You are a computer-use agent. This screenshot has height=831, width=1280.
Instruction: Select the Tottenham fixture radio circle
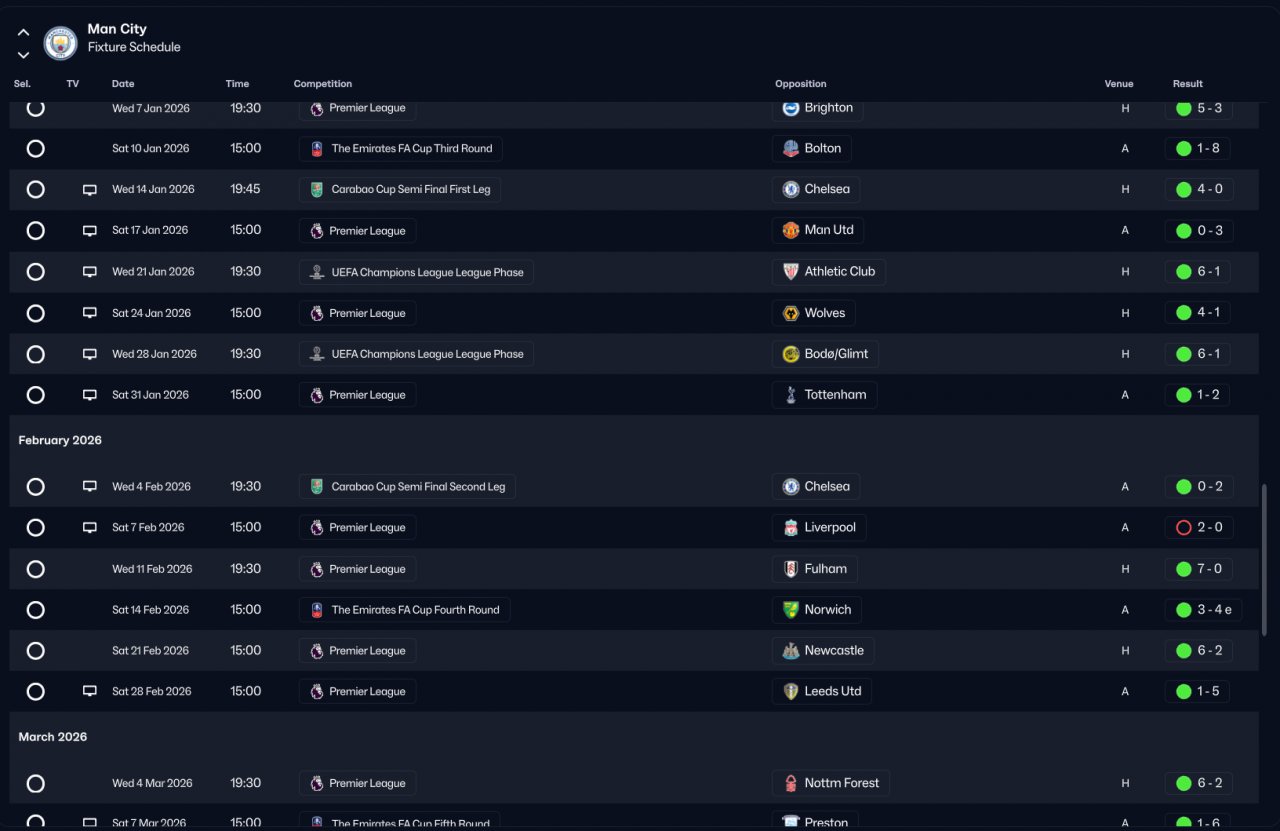[36, 395]
